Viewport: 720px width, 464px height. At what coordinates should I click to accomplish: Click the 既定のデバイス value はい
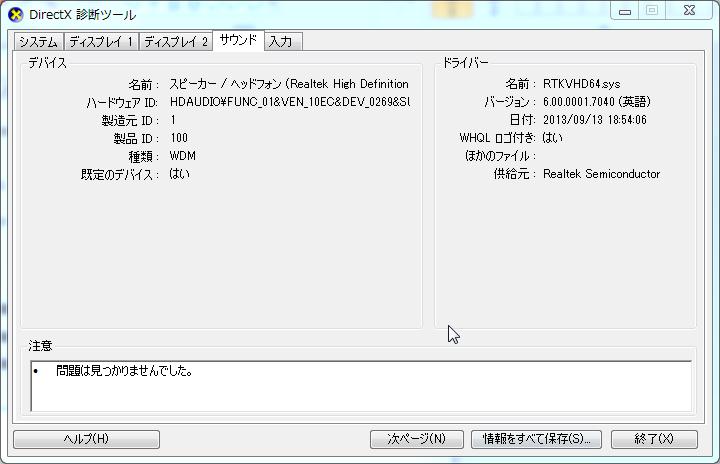(179, 174)
